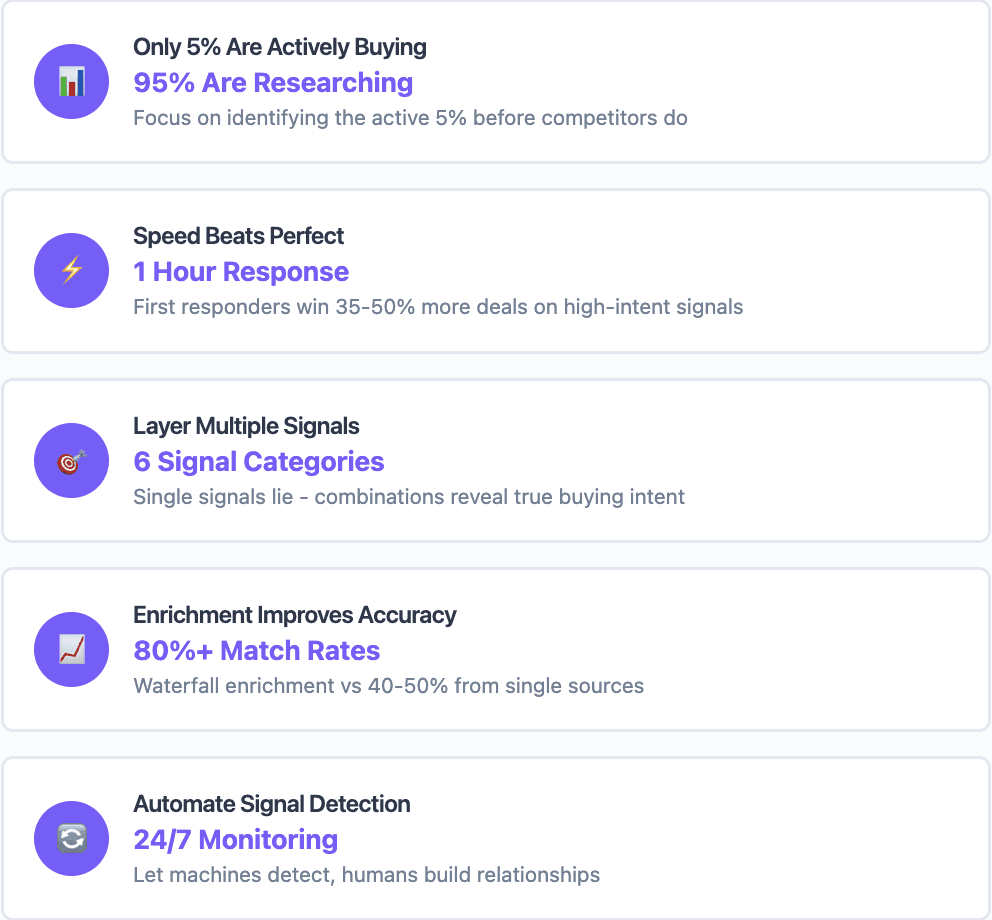Click the bar chart icon beside Only 5% Are Actively Buying
Image resolution: width=992 pixels, height=920 pixels.
71,81
